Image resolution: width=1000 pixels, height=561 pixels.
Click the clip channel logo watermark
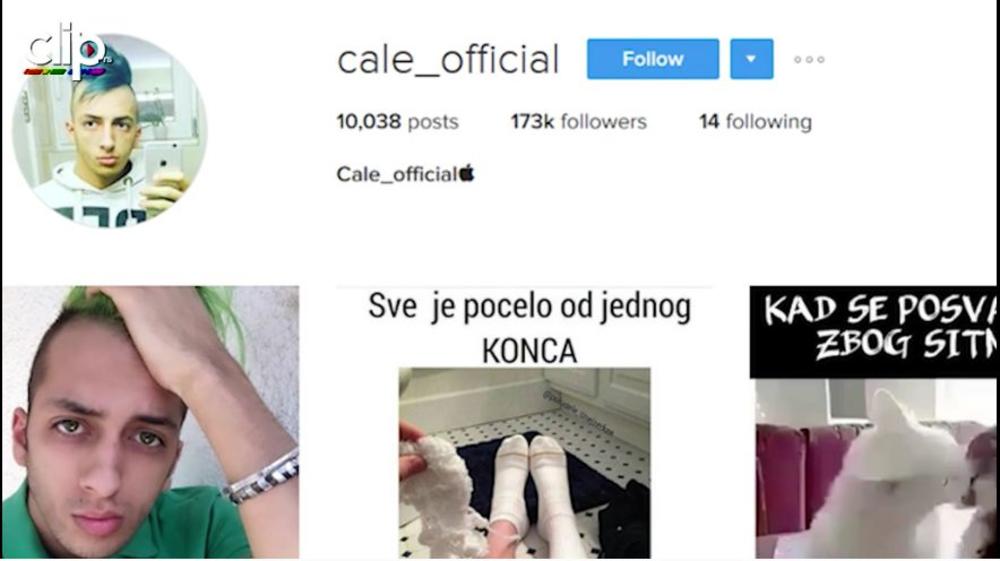coord(66,51)
